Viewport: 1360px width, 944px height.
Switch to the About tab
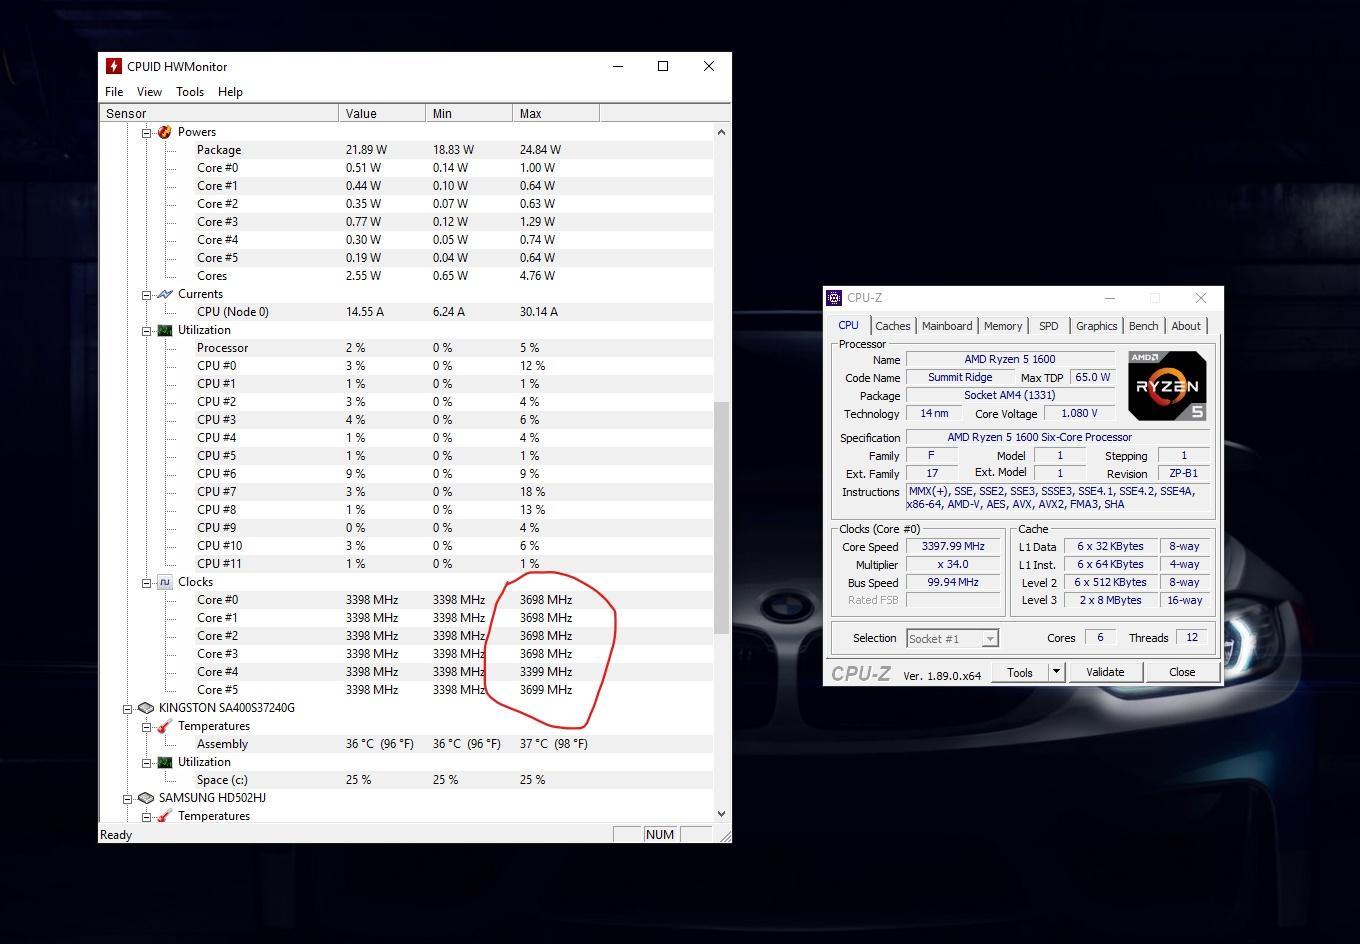1186,326
